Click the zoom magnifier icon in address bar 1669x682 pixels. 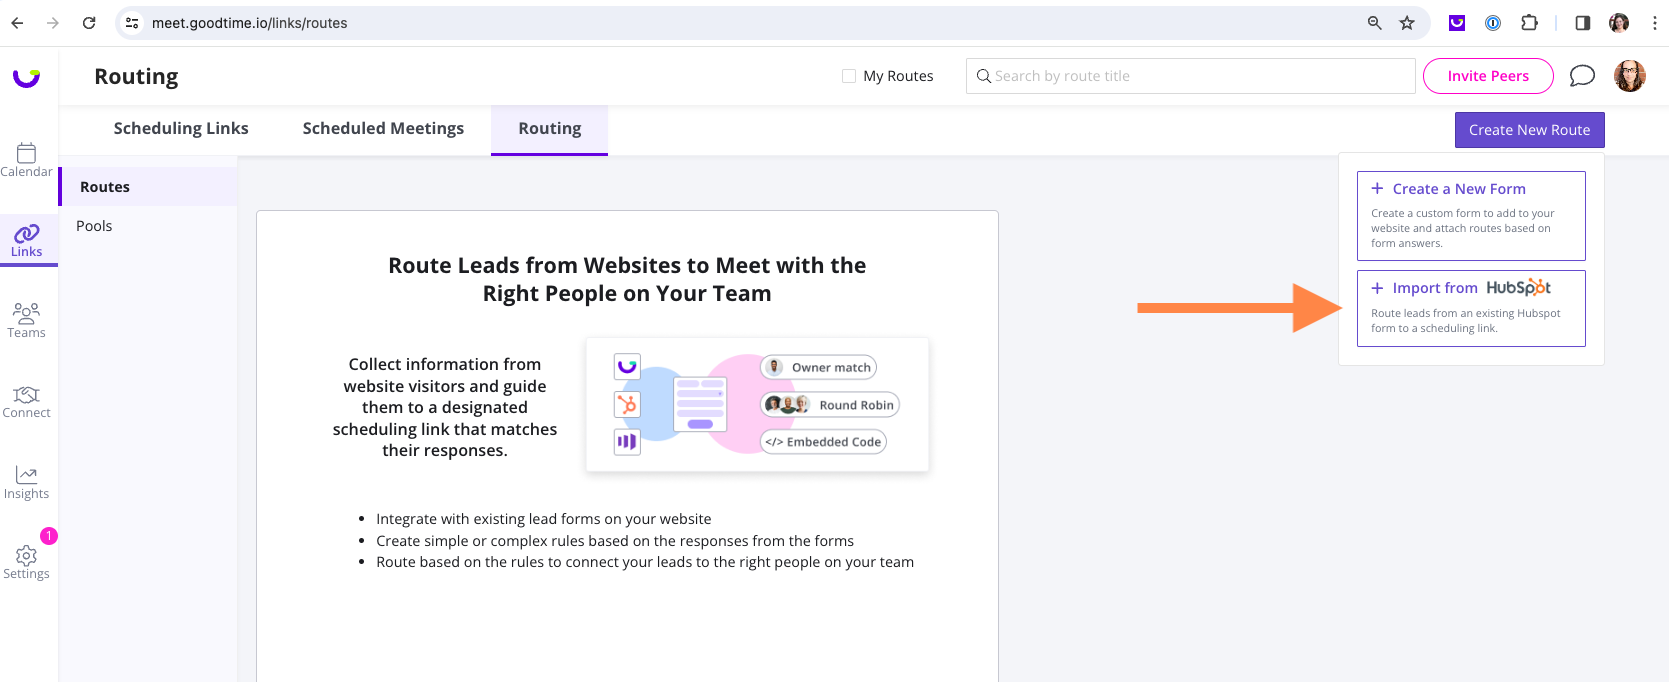(1375, 23)
